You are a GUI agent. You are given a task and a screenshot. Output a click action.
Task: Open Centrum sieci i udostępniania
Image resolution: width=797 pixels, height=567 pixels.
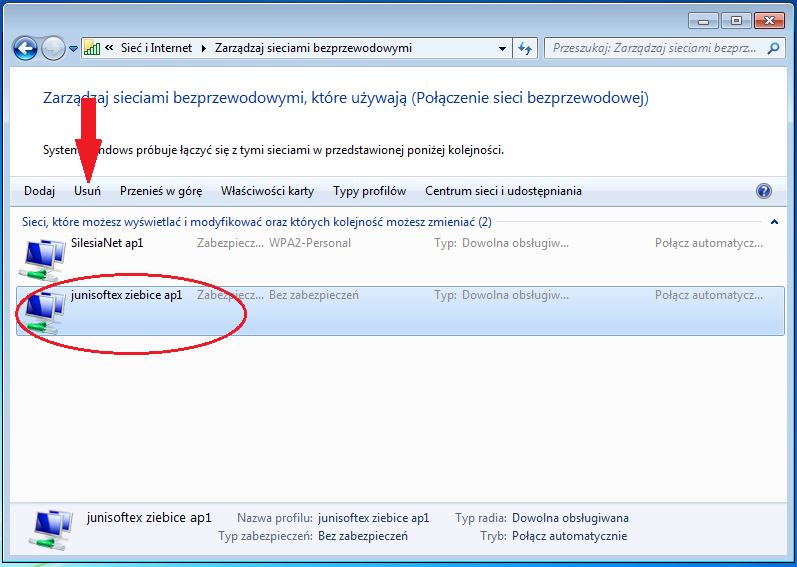503,191
